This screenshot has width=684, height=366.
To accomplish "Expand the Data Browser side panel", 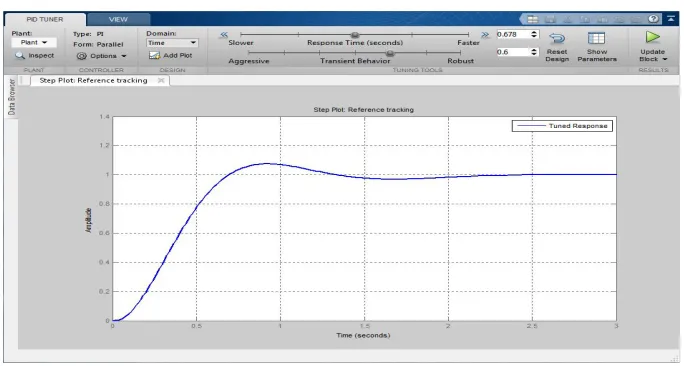I will [12, 97].
